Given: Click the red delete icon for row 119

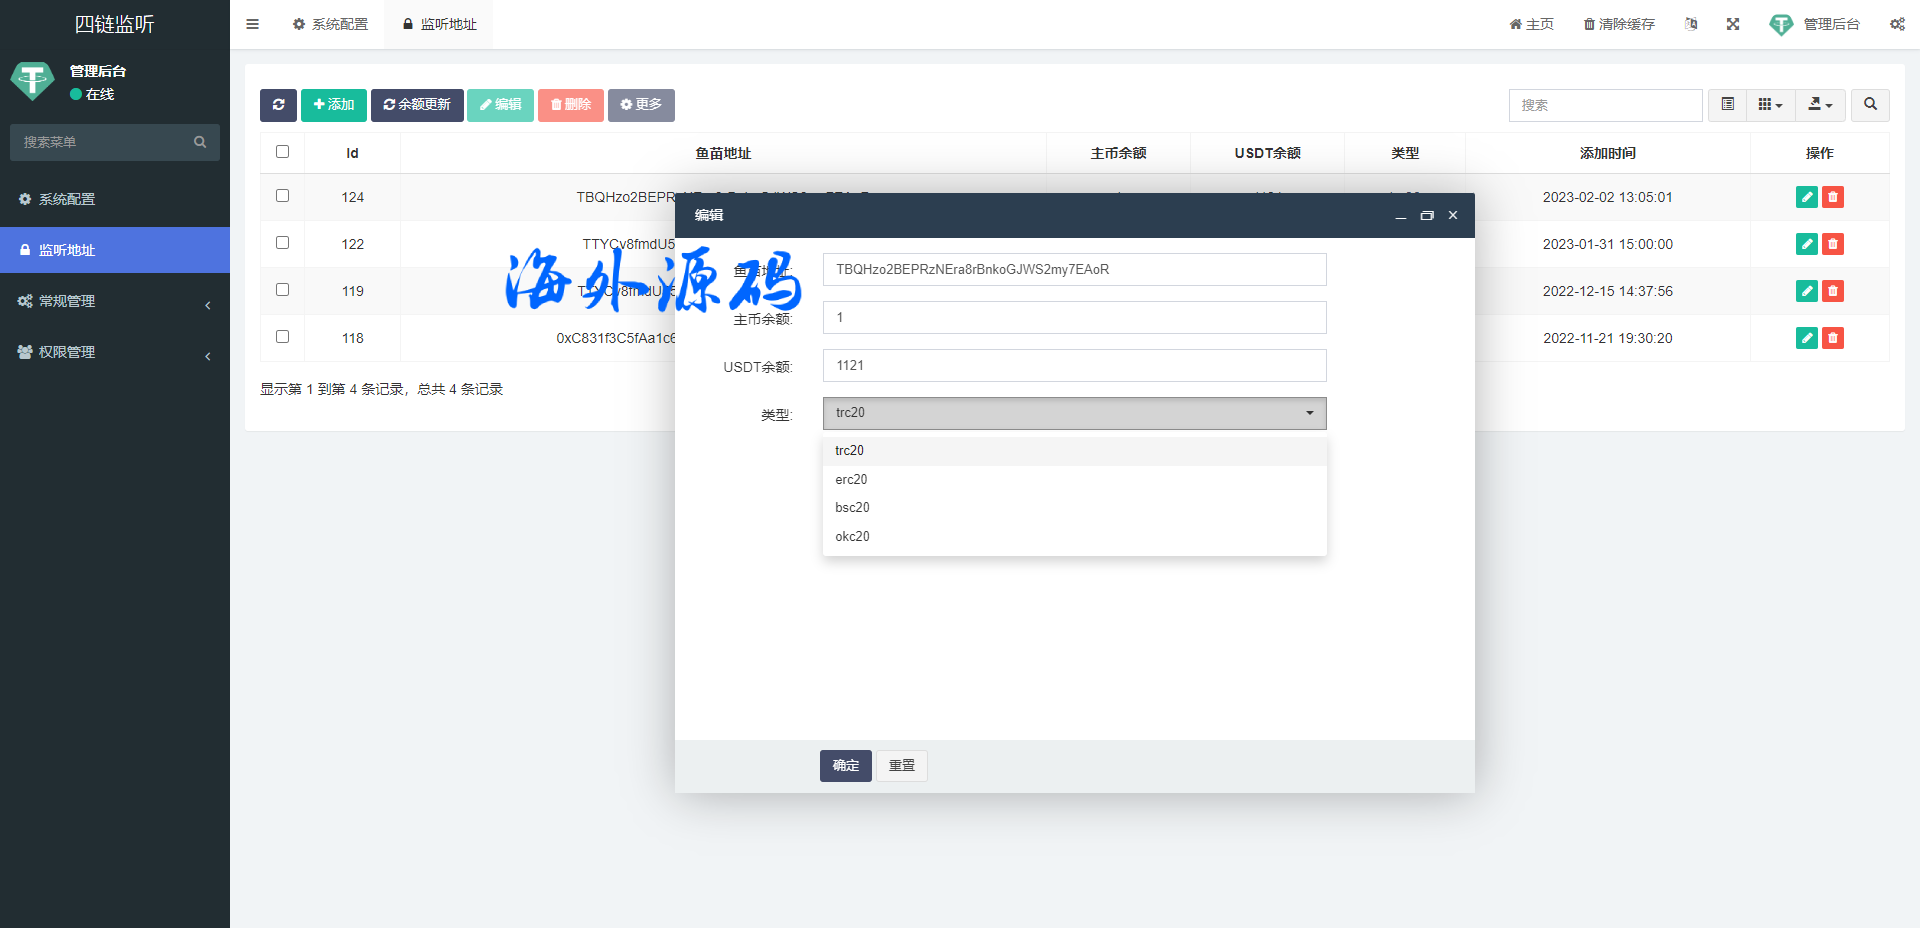Looking at the screenshot, I should pyautogui.click(x=1832, y=291).
